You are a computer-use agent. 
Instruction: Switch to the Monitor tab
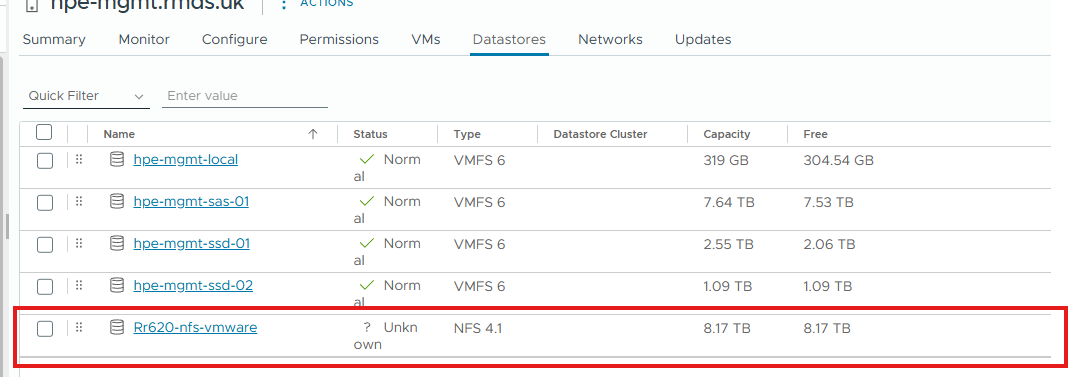point(144,40)
